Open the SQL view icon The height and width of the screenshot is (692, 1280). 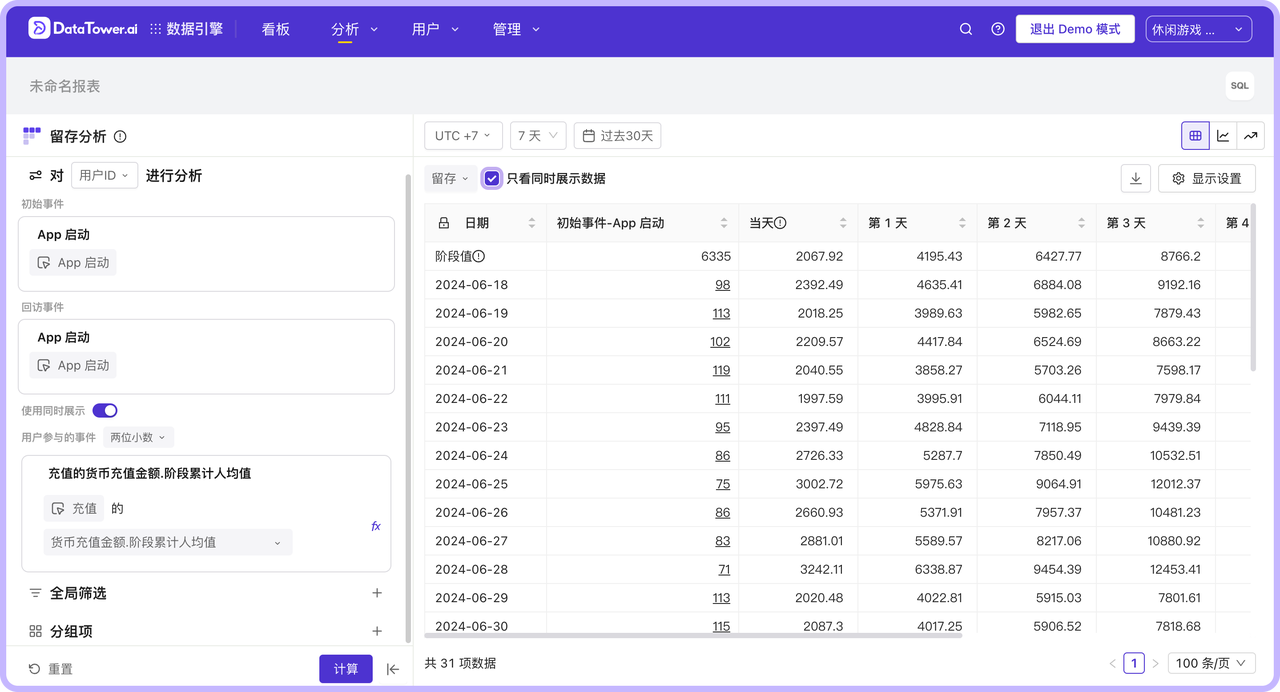pos(1239,86)
